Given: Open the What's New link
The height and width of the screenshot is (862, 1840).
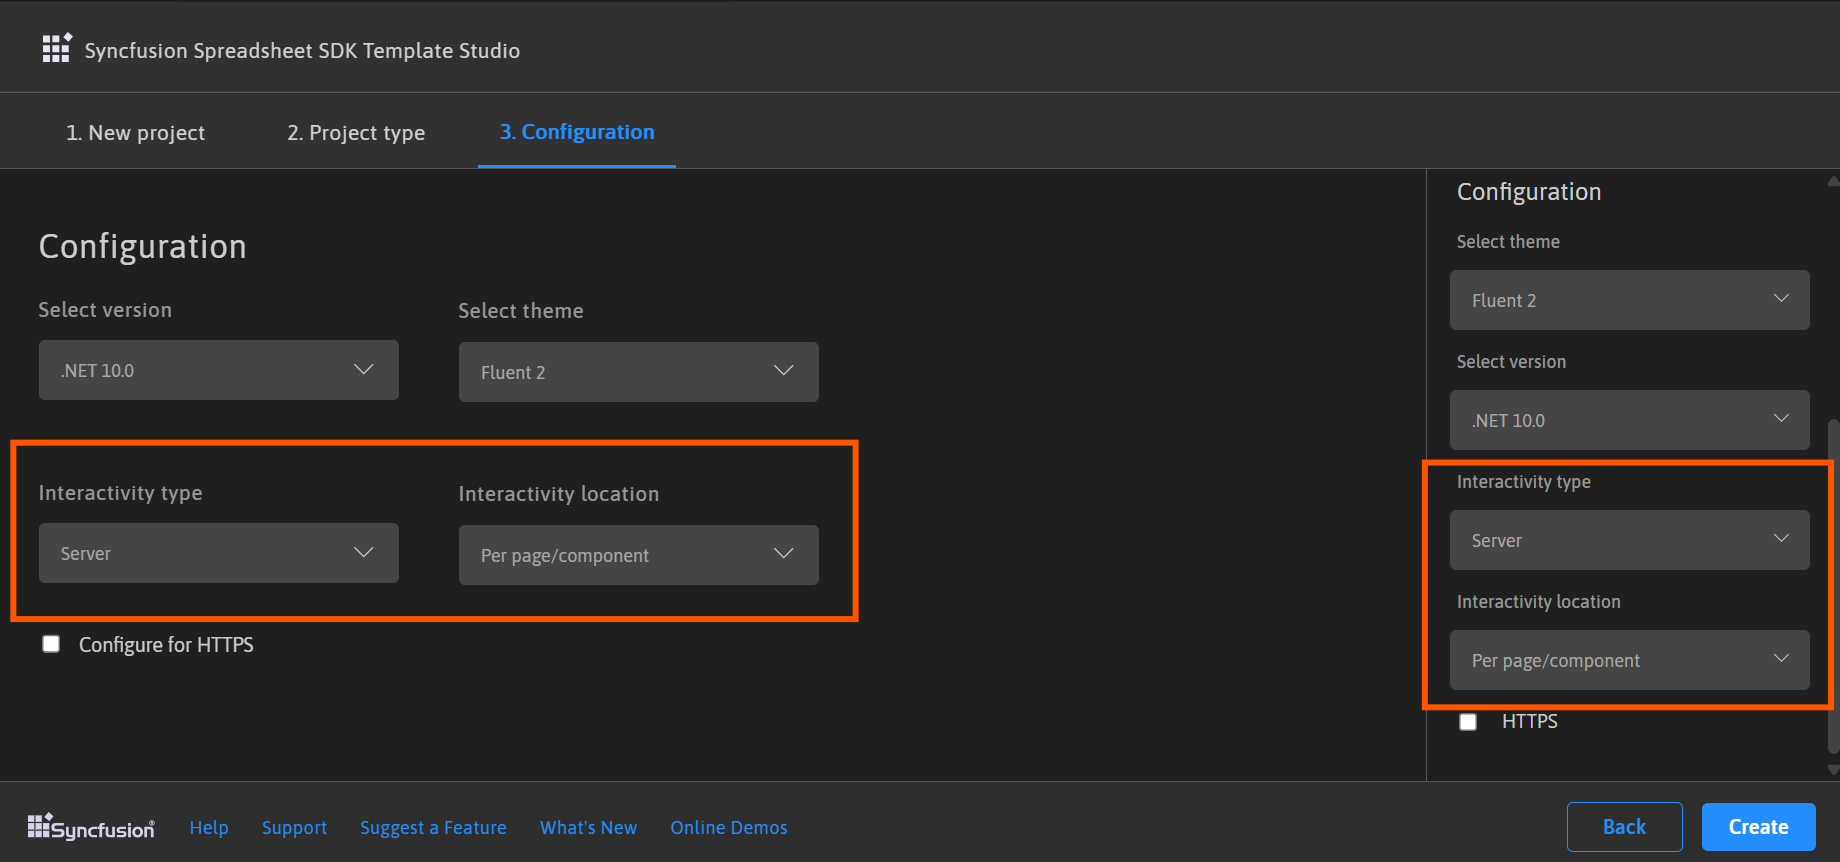Looking at the screenshot, I should coord(588,828).
